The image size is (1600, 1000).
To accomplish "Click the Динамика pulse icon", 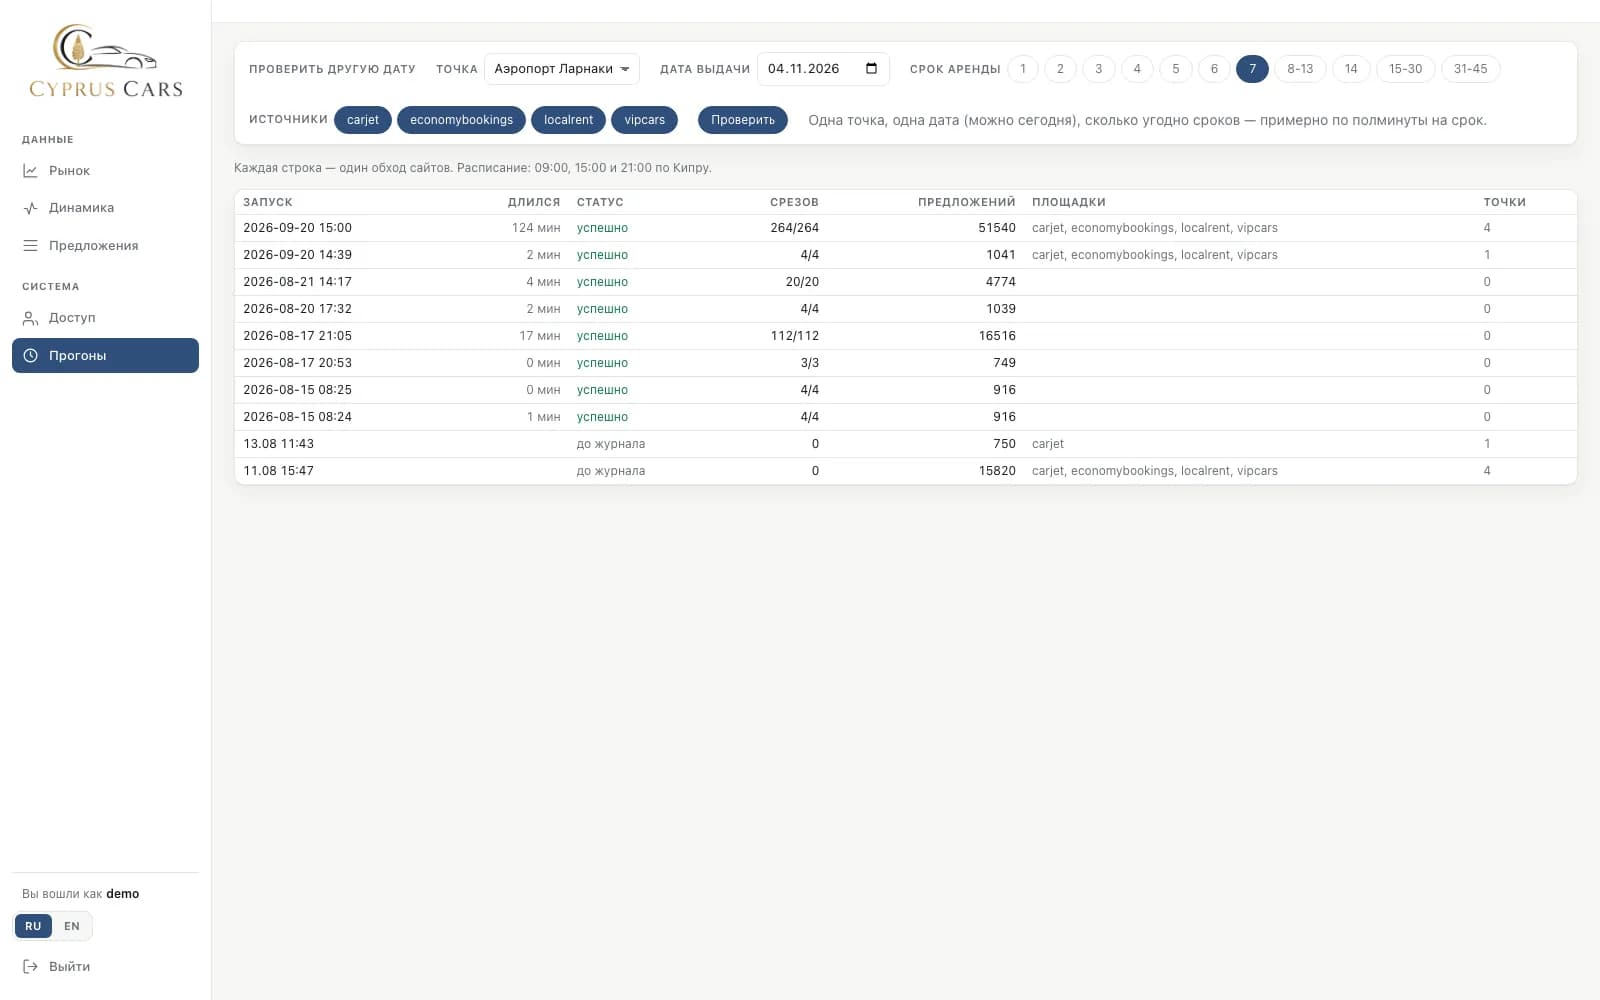I will [31, 208].
